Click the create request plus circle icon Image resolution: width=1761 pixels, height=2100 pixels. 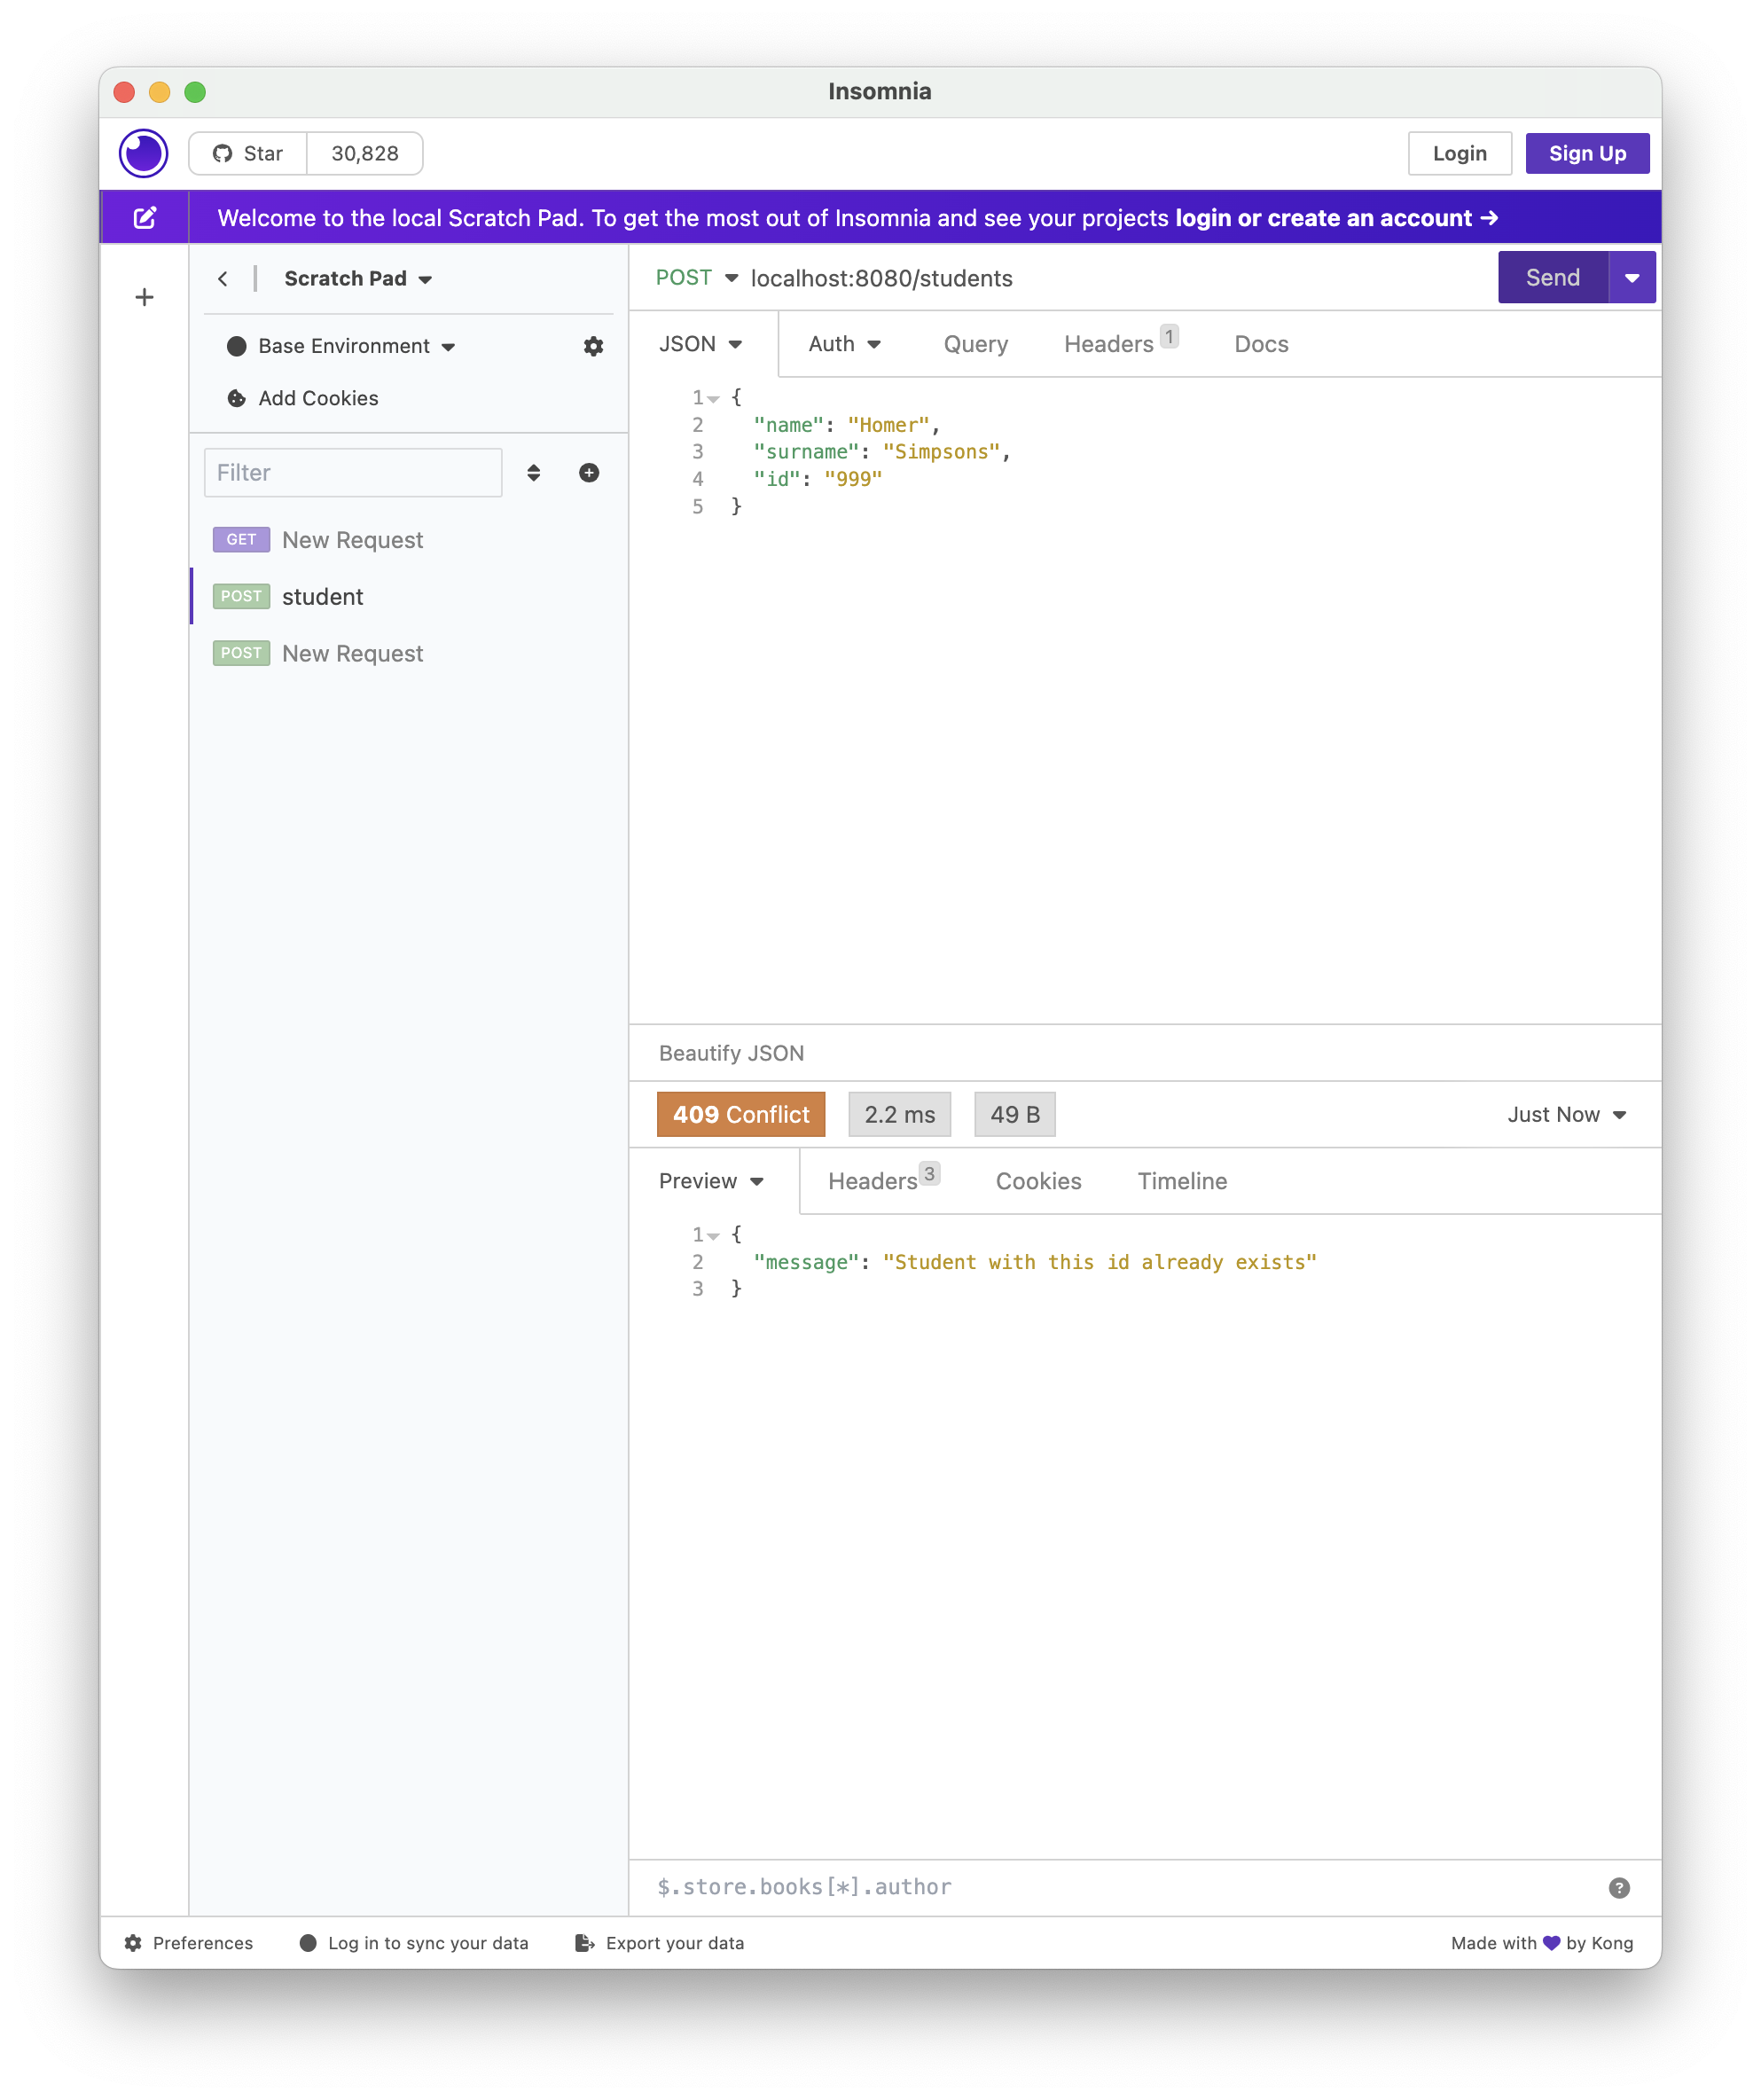pos(589,472)
